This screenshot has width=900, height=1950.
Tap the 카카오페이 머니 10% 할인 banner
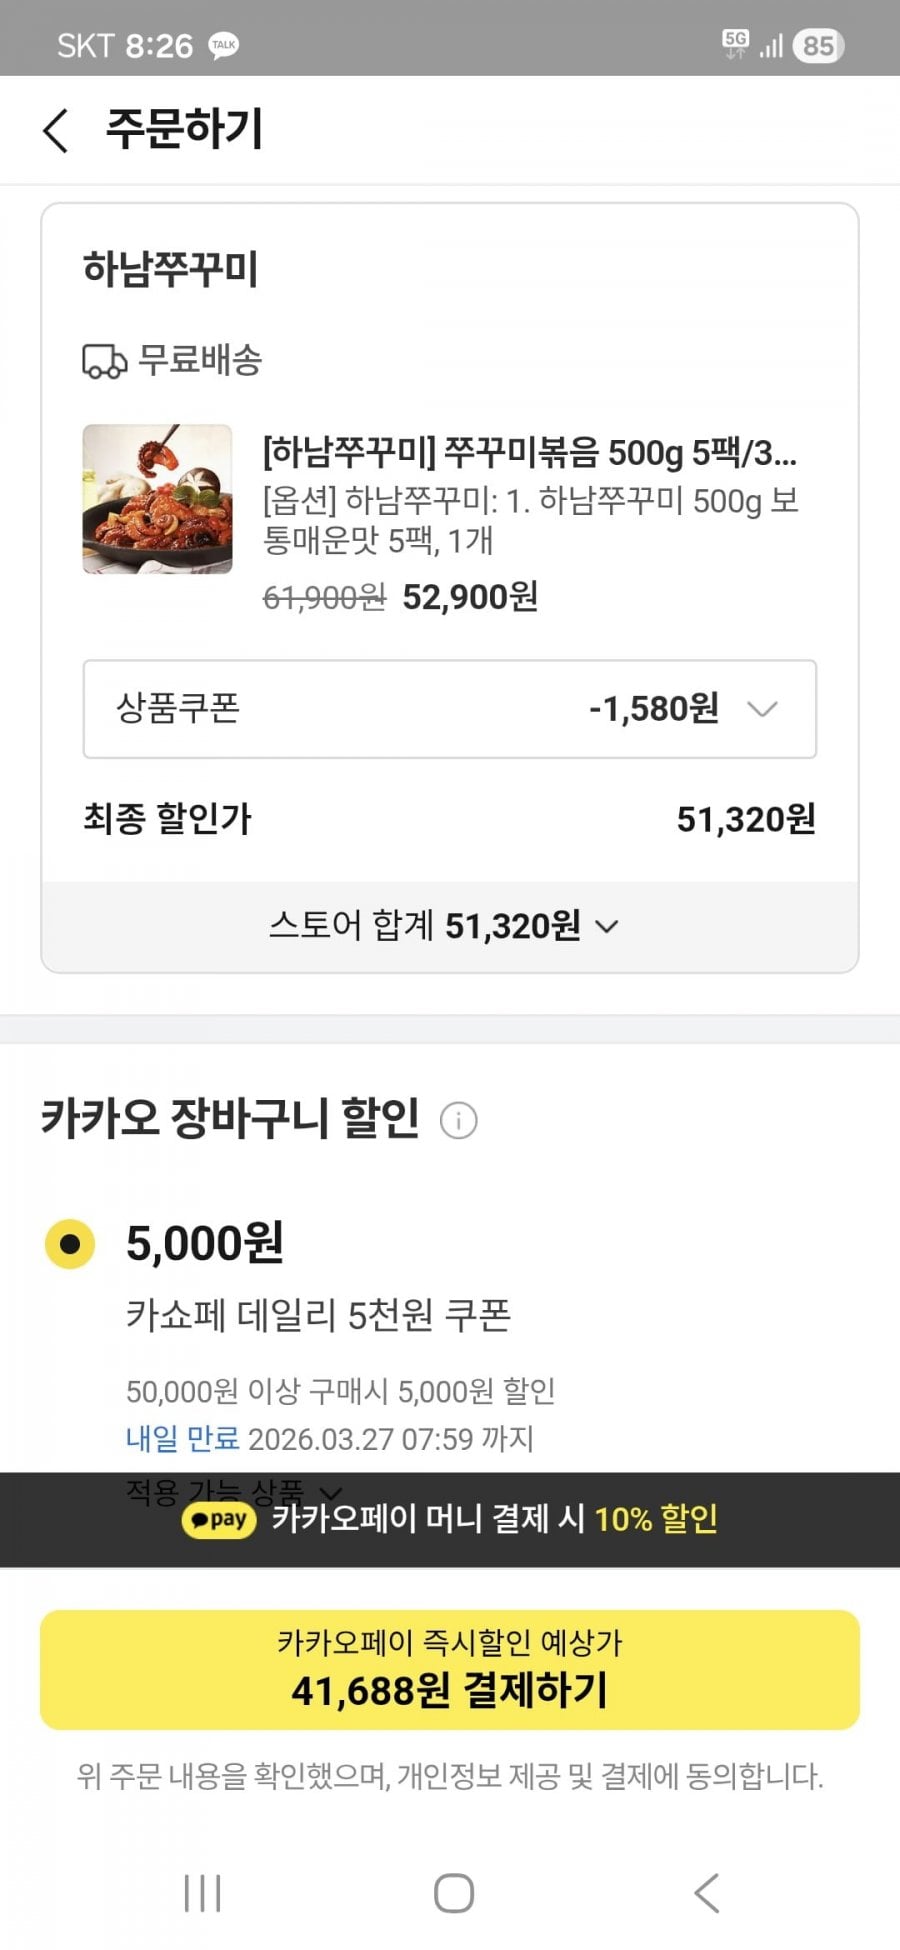tap(494, 1520)
